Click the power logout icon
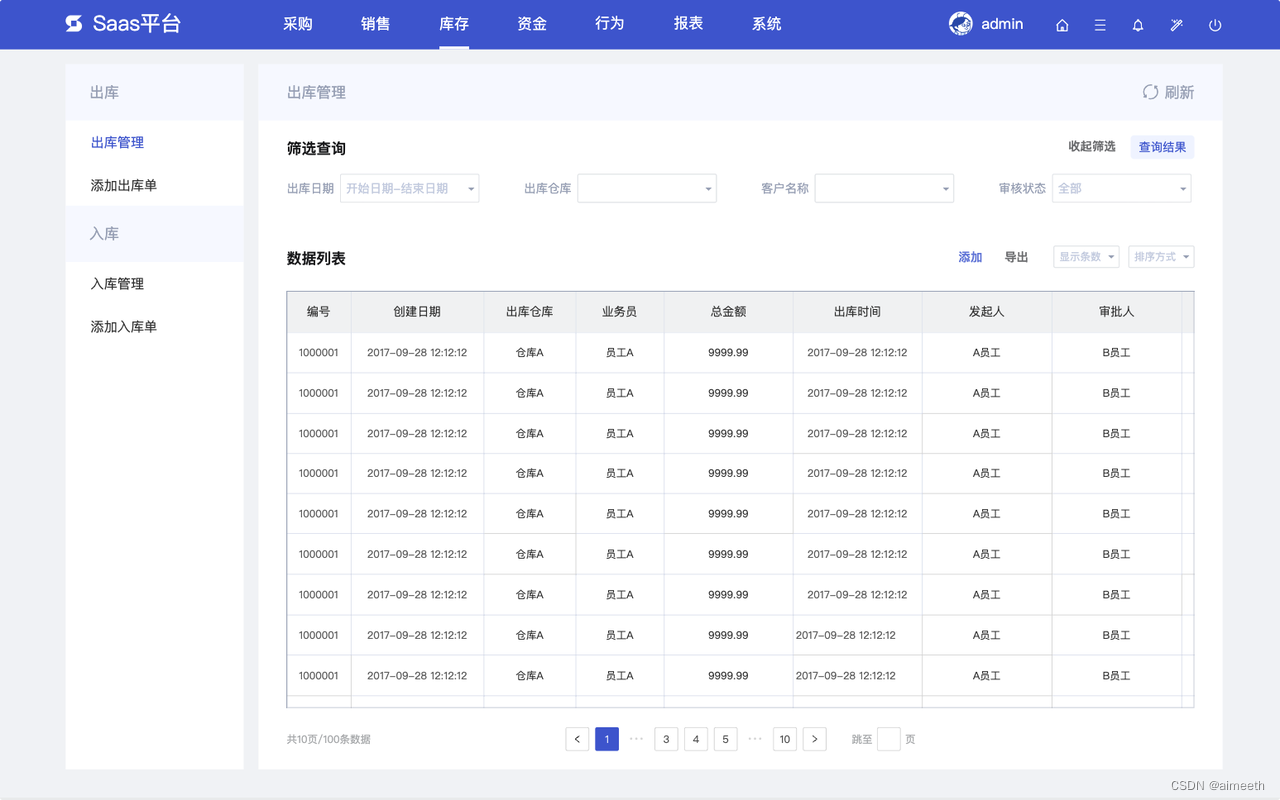 [x=1215, y=25]
